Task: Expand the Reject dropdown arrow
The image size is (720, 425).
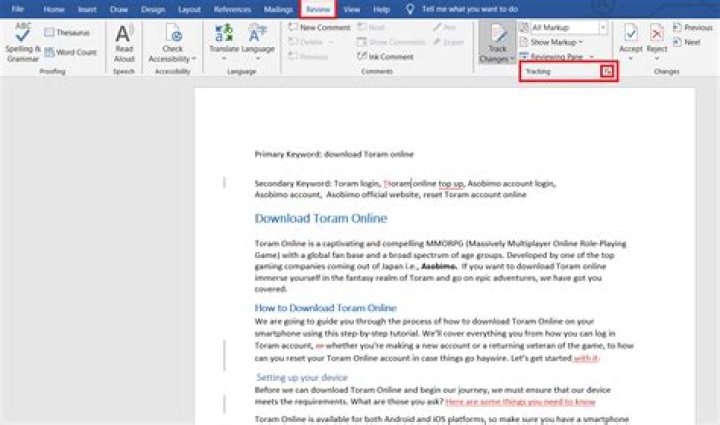Action: (x=657, y=59)
